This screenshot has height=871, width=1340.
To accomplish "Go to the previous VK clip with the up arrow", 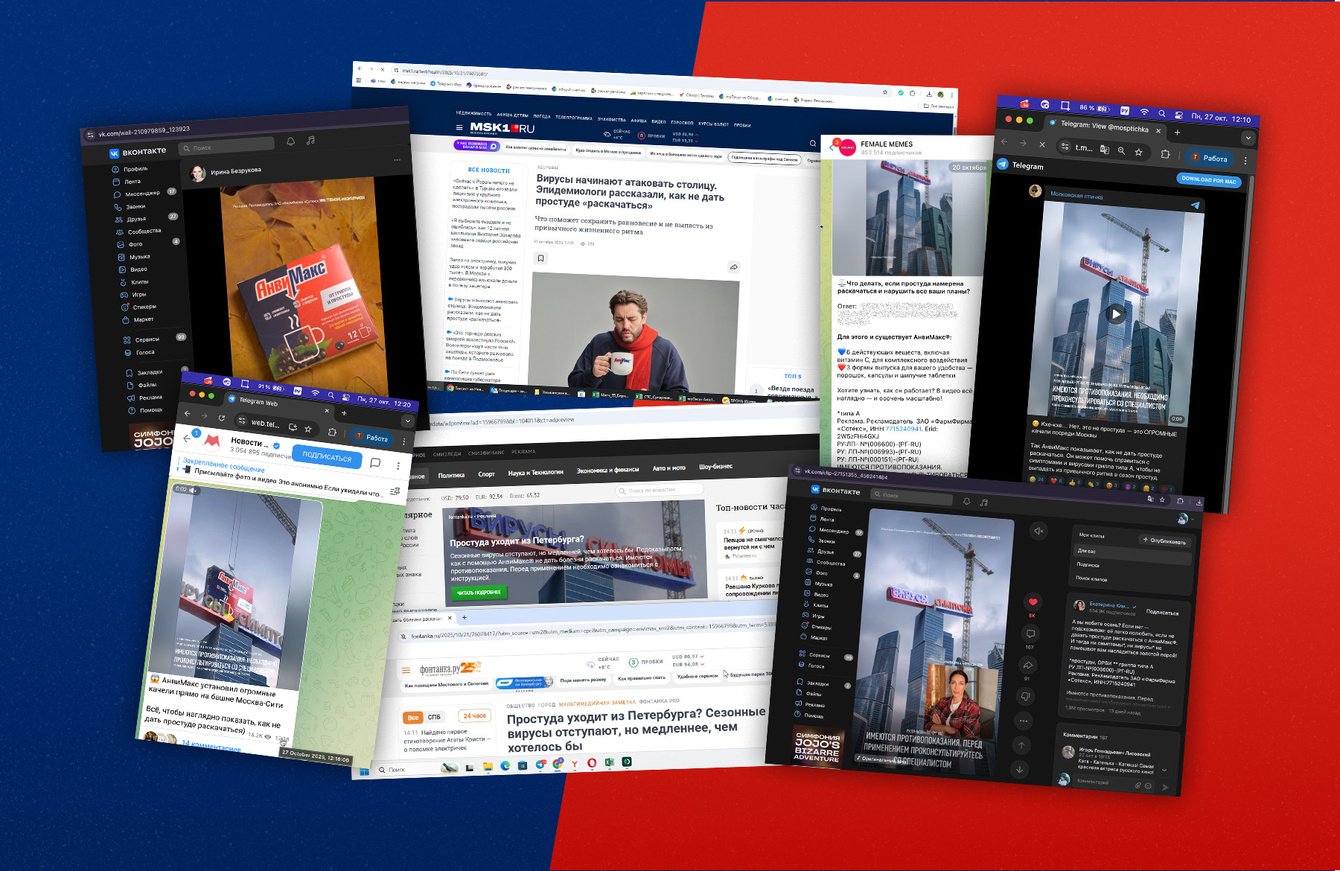I will click(1022, 744).
